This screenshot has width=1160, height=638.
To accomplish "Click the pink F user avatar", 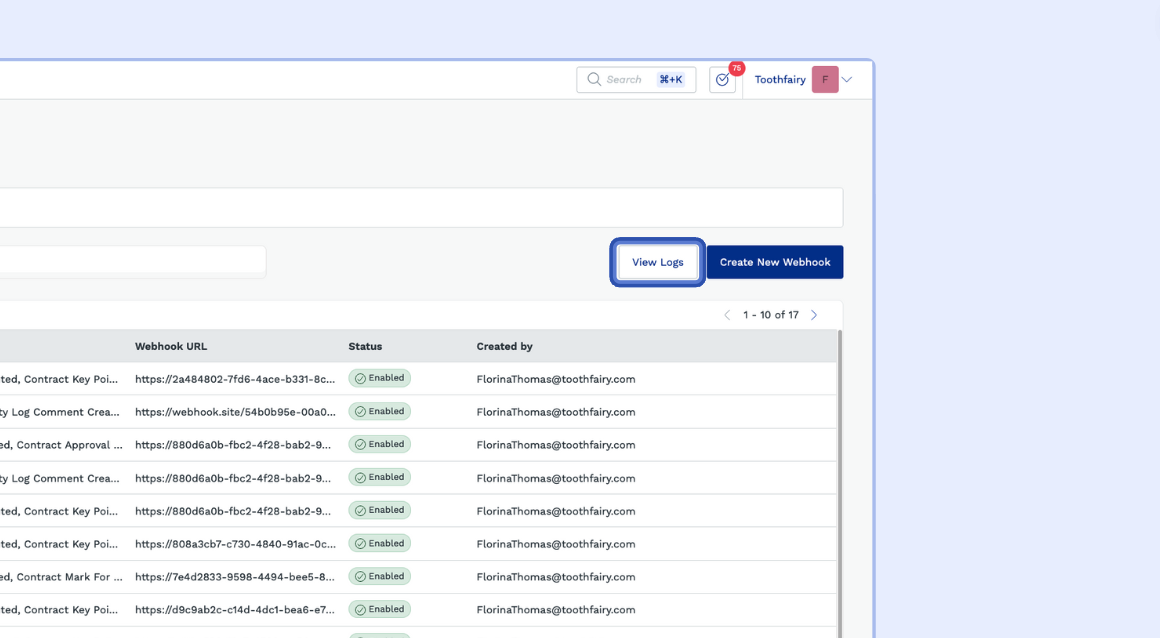I will click(825, 80).
